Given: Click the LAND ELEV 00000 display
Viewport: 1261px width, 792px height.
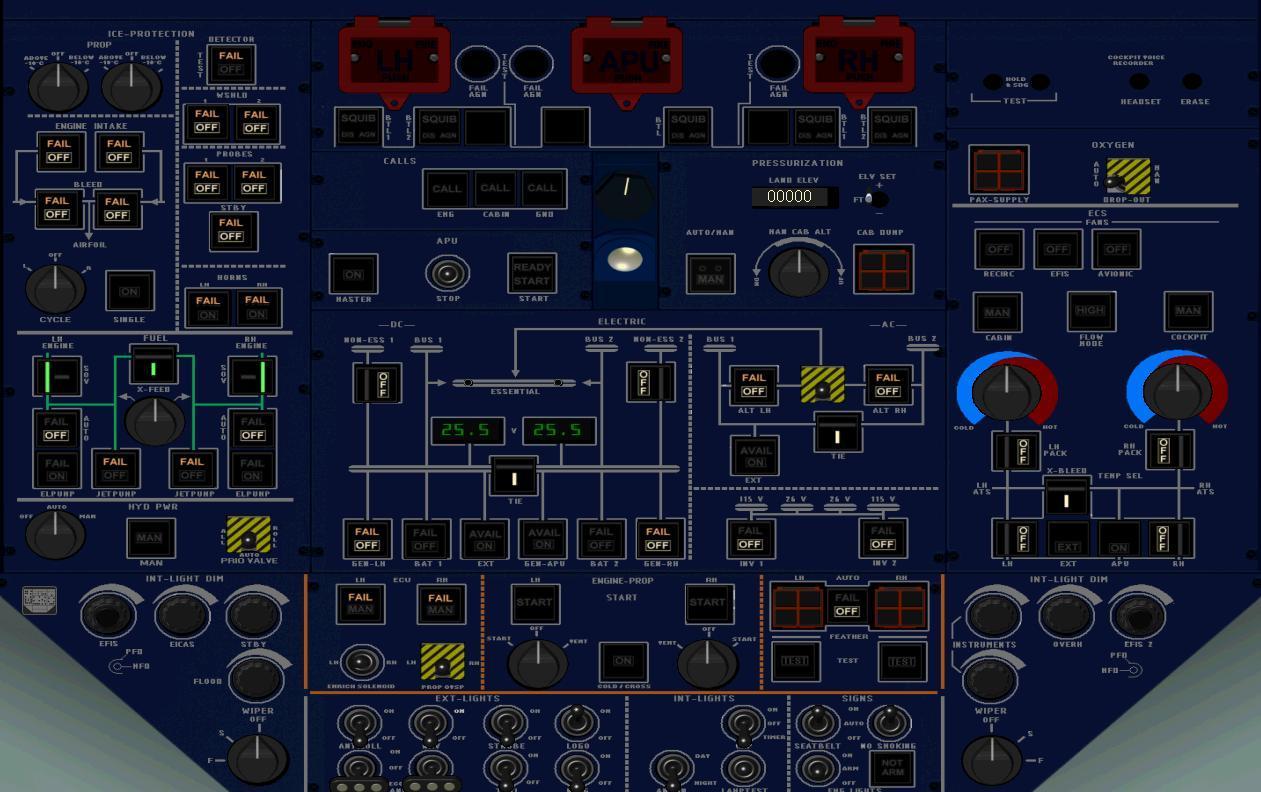Looking at the screenshot, I should 796,197.
